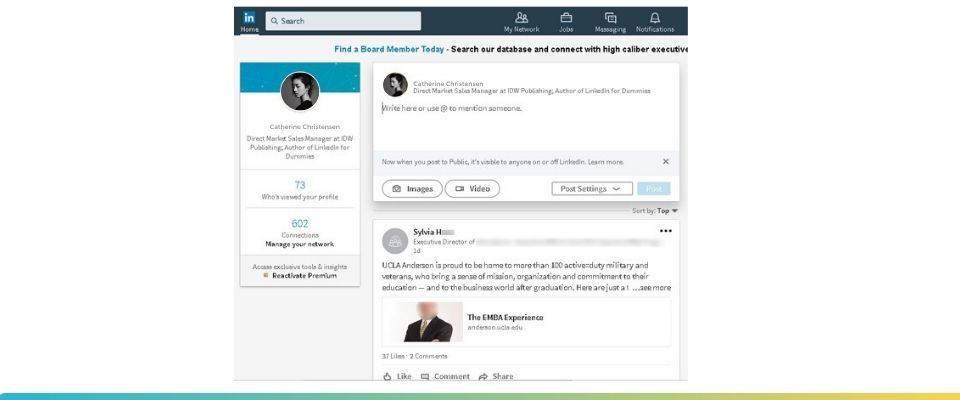
Task: Click Reactivate Premium
Action: point(304,276)
